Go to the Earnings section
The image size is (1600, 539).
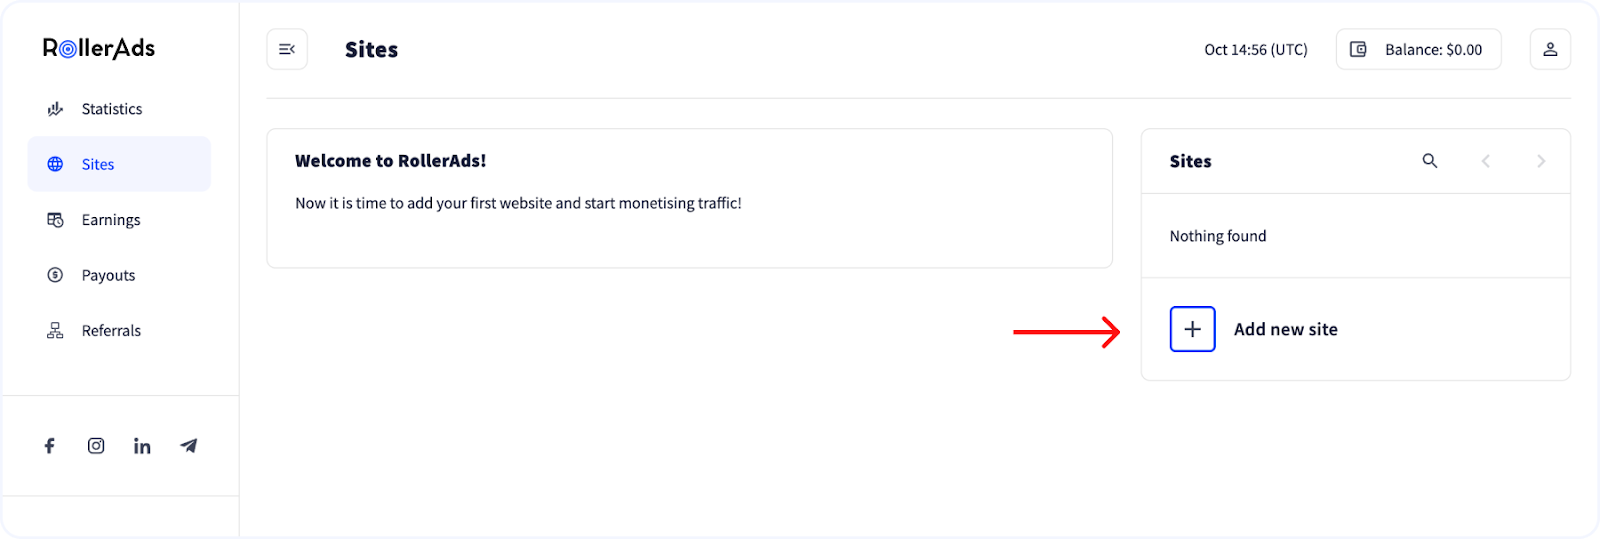110,220
